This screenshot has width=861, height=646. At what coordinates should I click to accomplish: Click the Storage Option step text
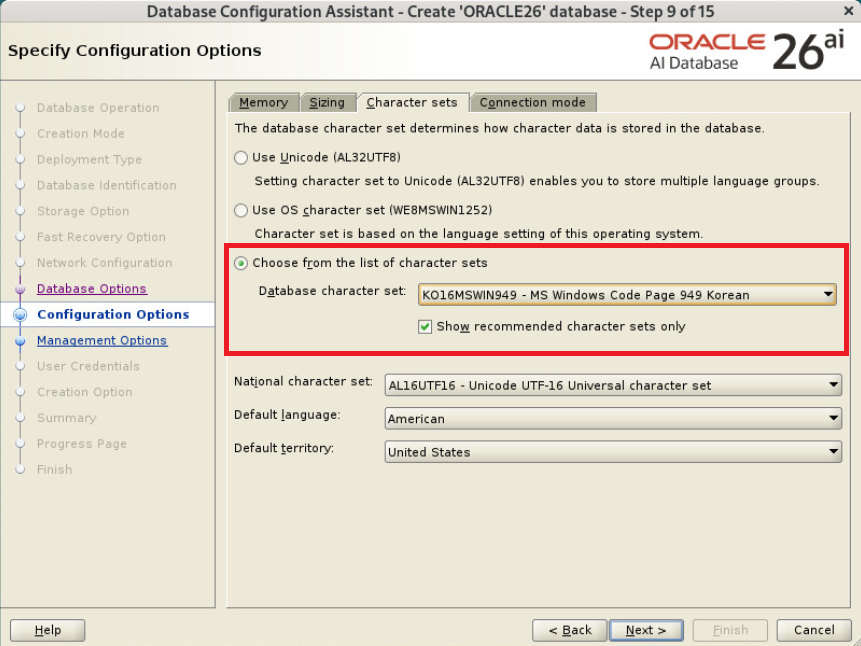coord(83,211)
